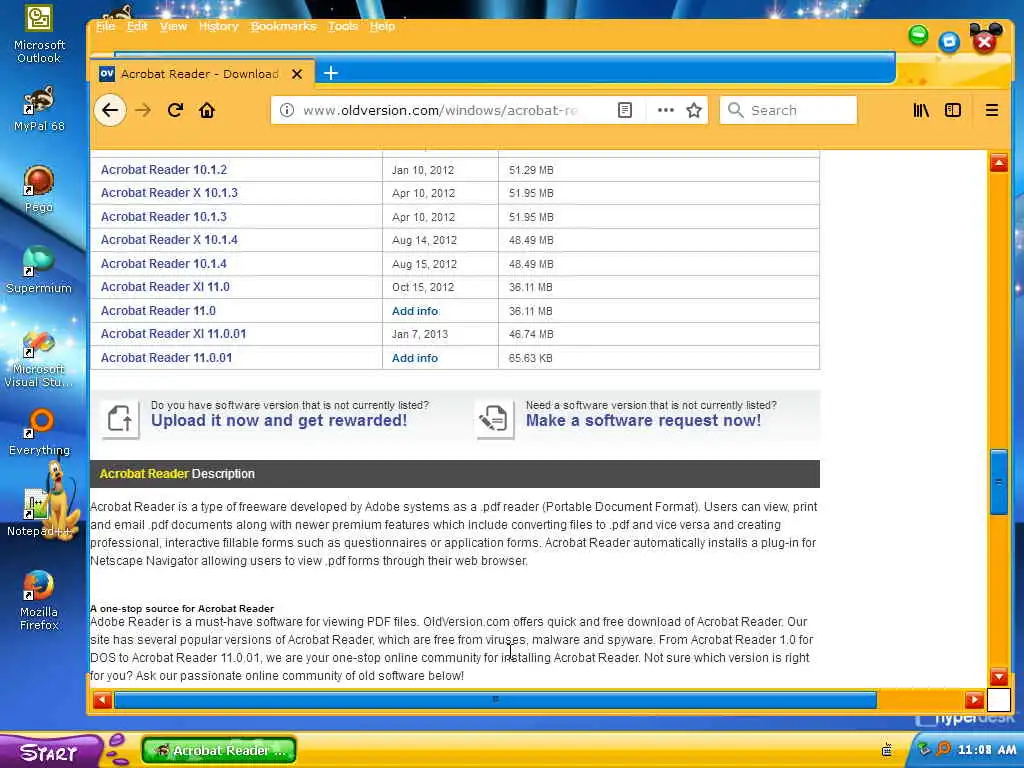Open Acrobat Reader 10.1.4 link
Viewport: 1024px width, 768px height.
pyautogui.click(x=164, y=264)
